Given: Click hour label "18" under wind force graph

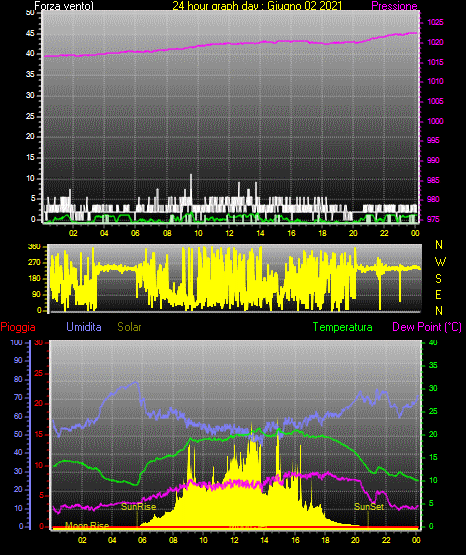Looking at the screenshot, I should [x=322, y=233].
